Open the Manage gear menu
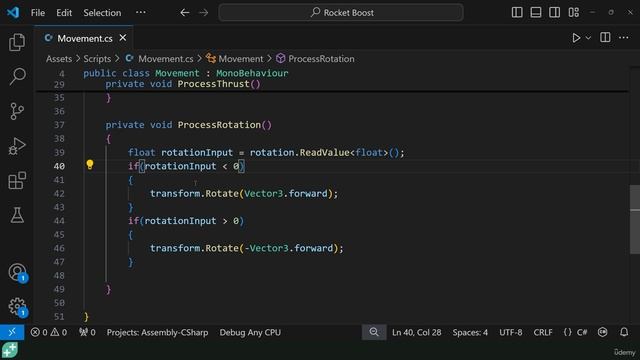This screenshot has width=640, height=360. 17,307
